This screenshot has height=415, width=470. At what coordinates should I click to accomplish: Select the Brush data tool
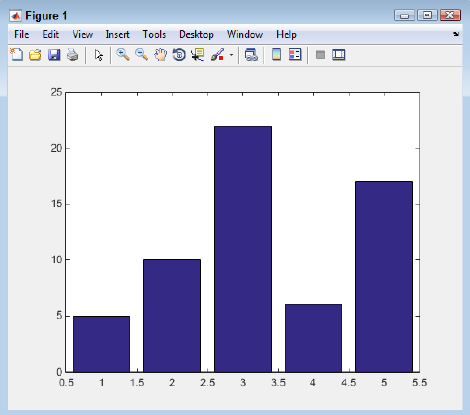(217, 55)
